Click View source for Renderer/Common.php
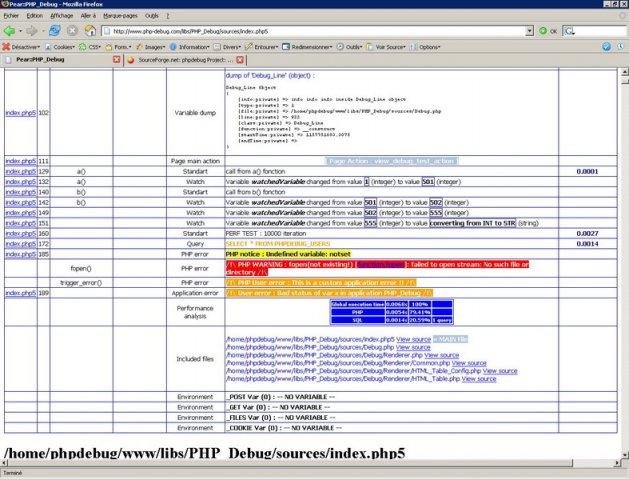The image size is (629, 480). [469, 363]
